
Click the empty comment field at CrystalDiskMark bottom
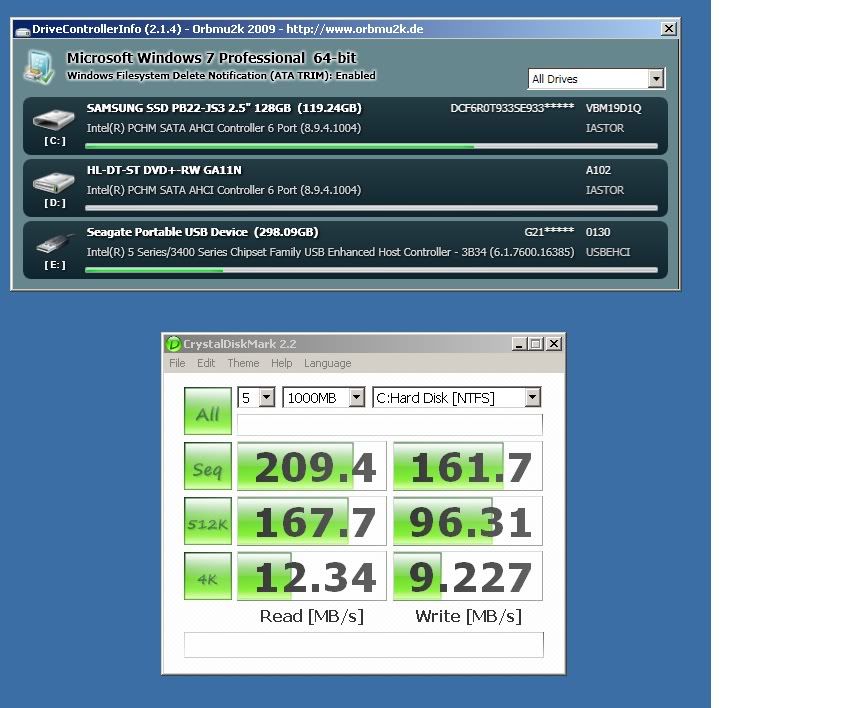[x=364, y=645]
